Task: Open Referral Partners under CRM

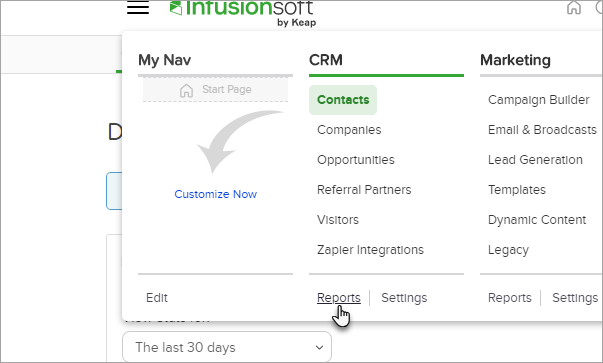Action: pos(364,190)
